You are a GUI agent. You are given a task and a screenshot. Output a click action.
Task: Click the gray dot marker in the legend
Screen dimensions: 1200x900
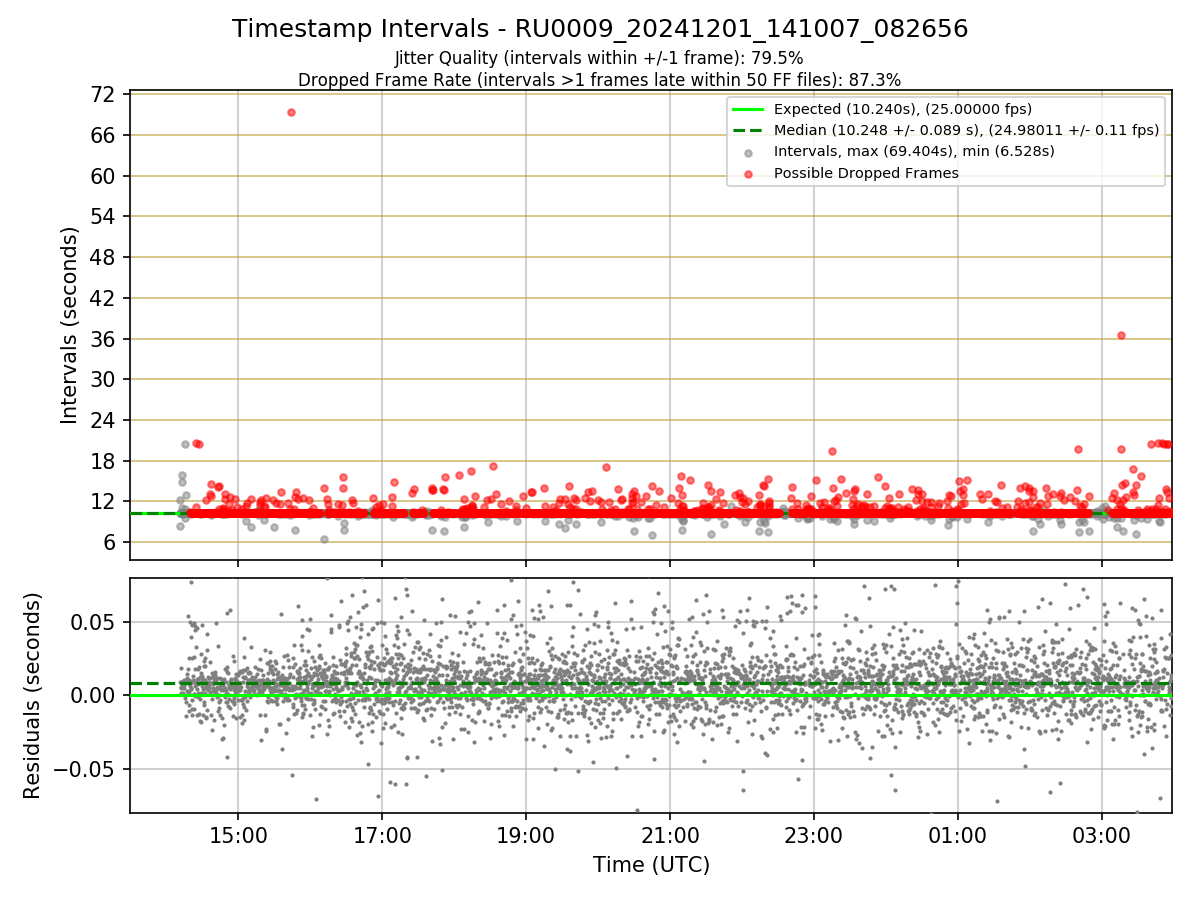coord(748,152)
